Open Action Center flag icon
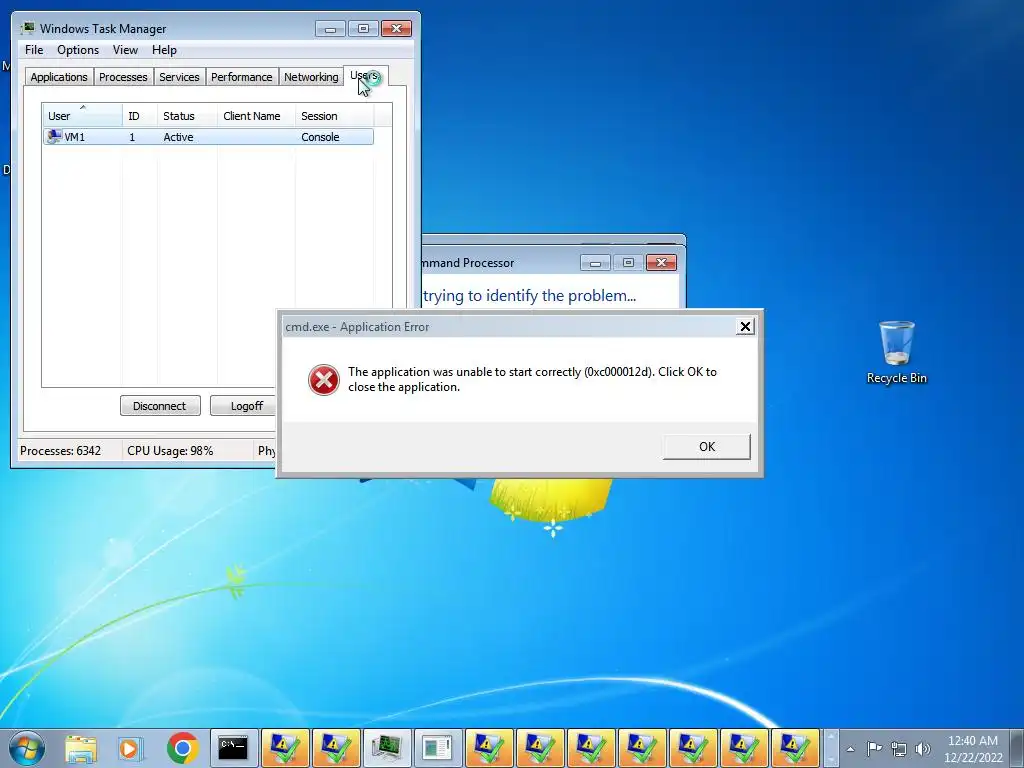The height and width of the screenshot is (768, 1024). tap(874, 749)
